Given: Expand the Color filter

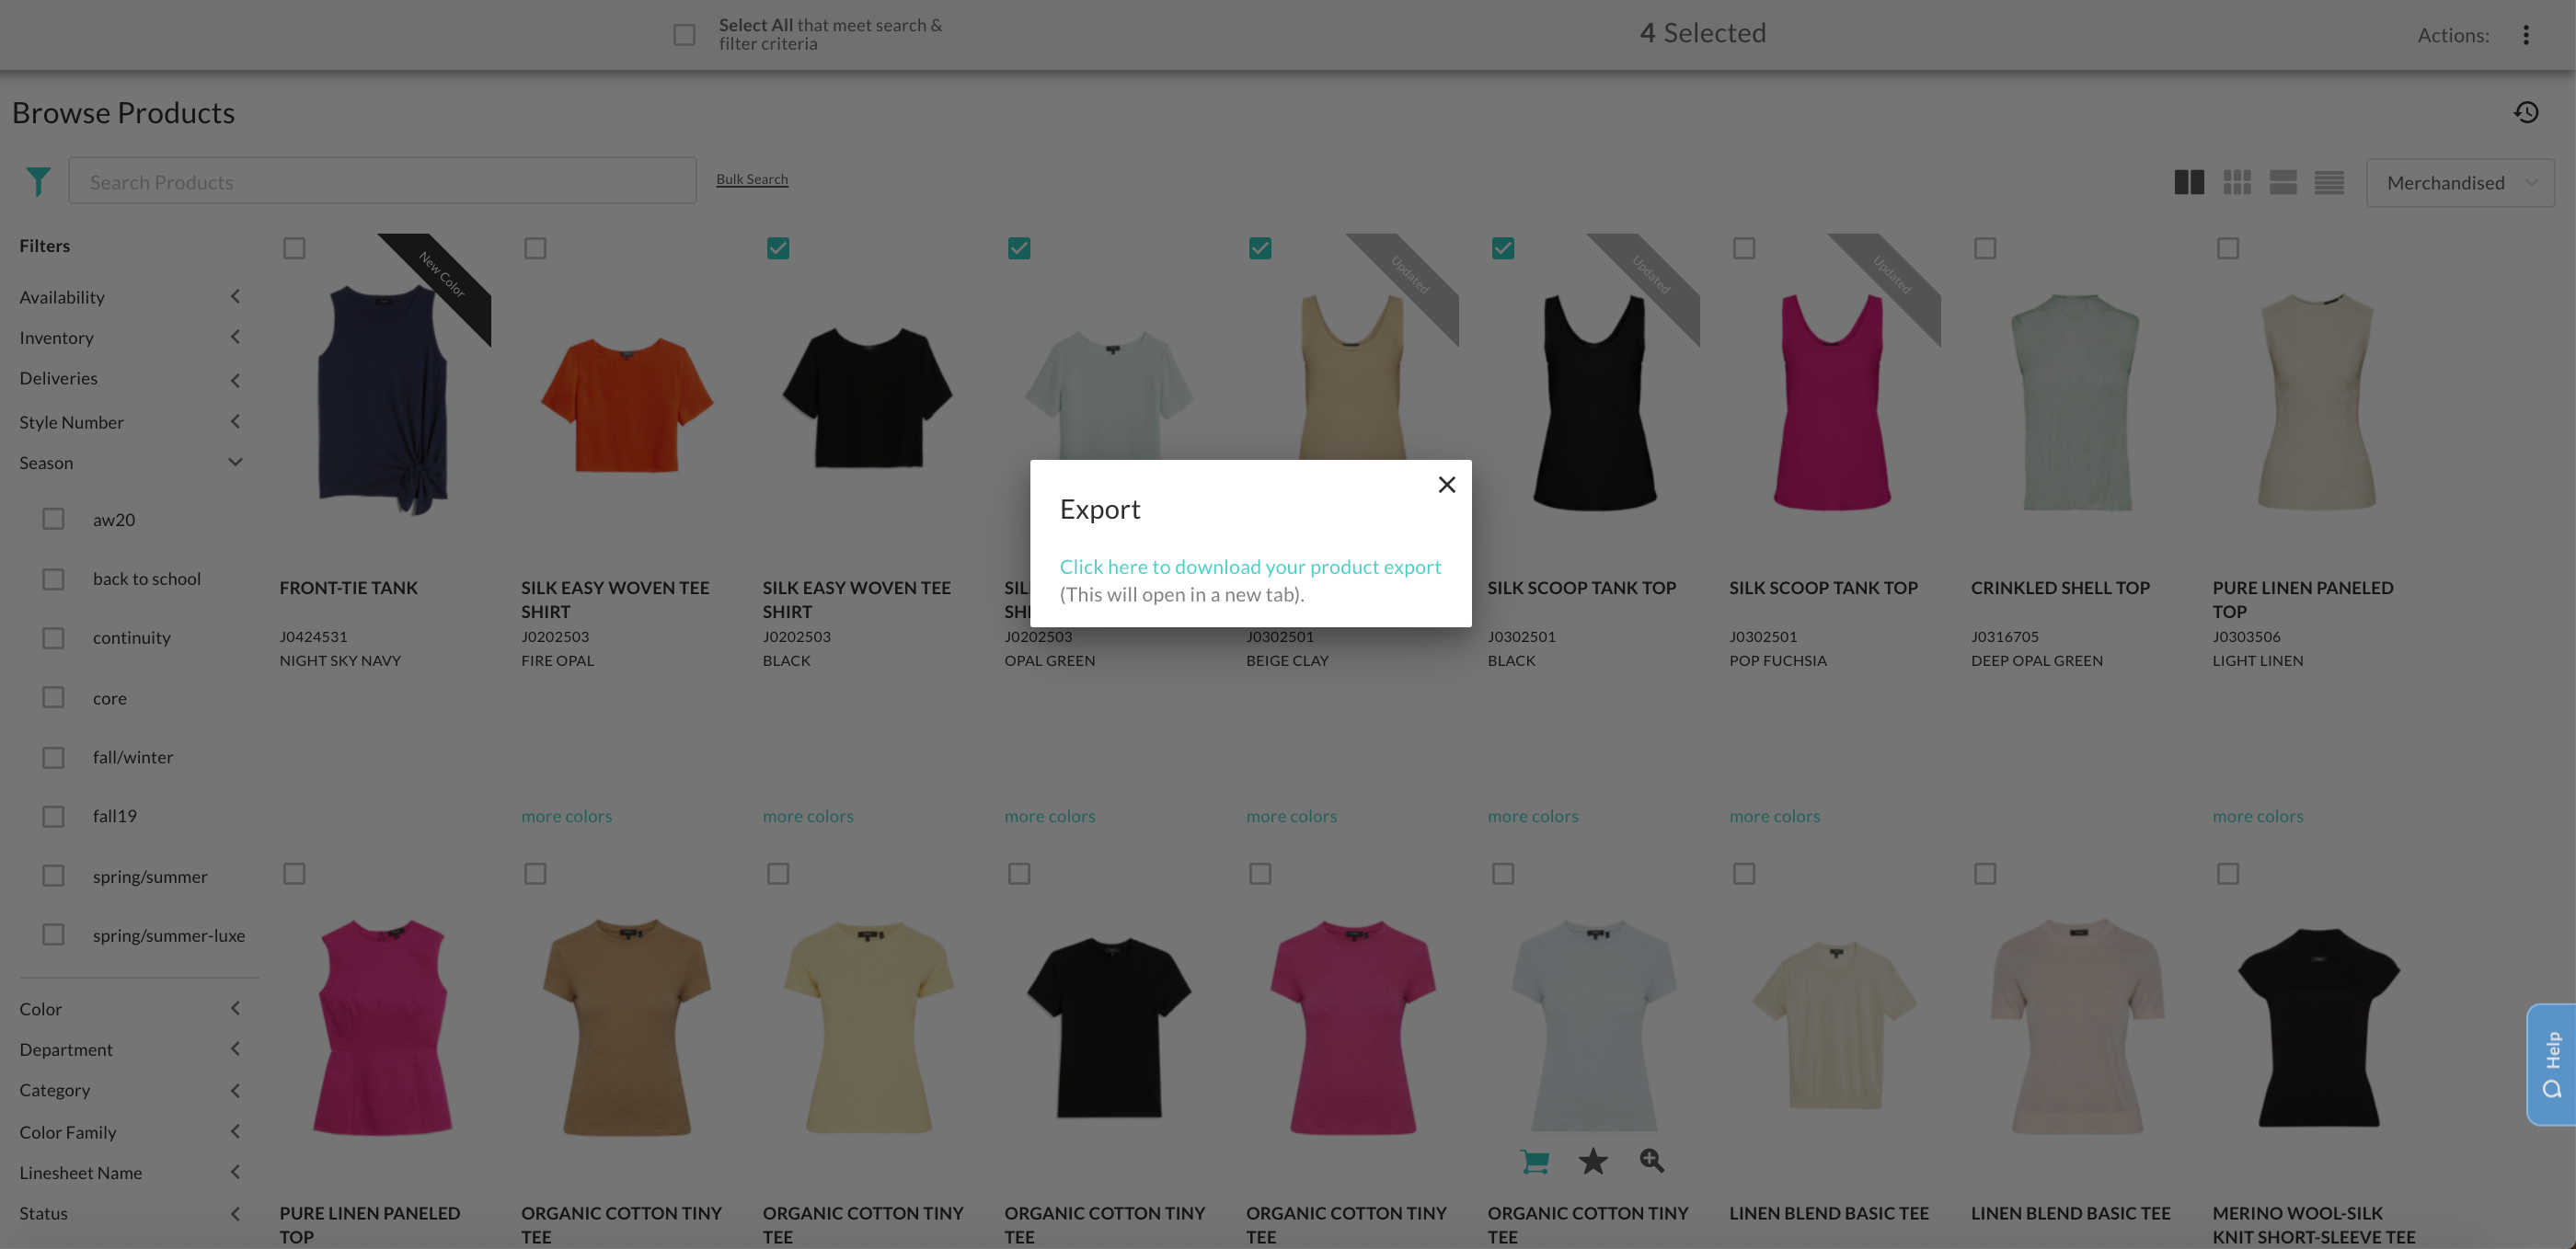Looking at the screenshot, I should tap(130, 1009).
